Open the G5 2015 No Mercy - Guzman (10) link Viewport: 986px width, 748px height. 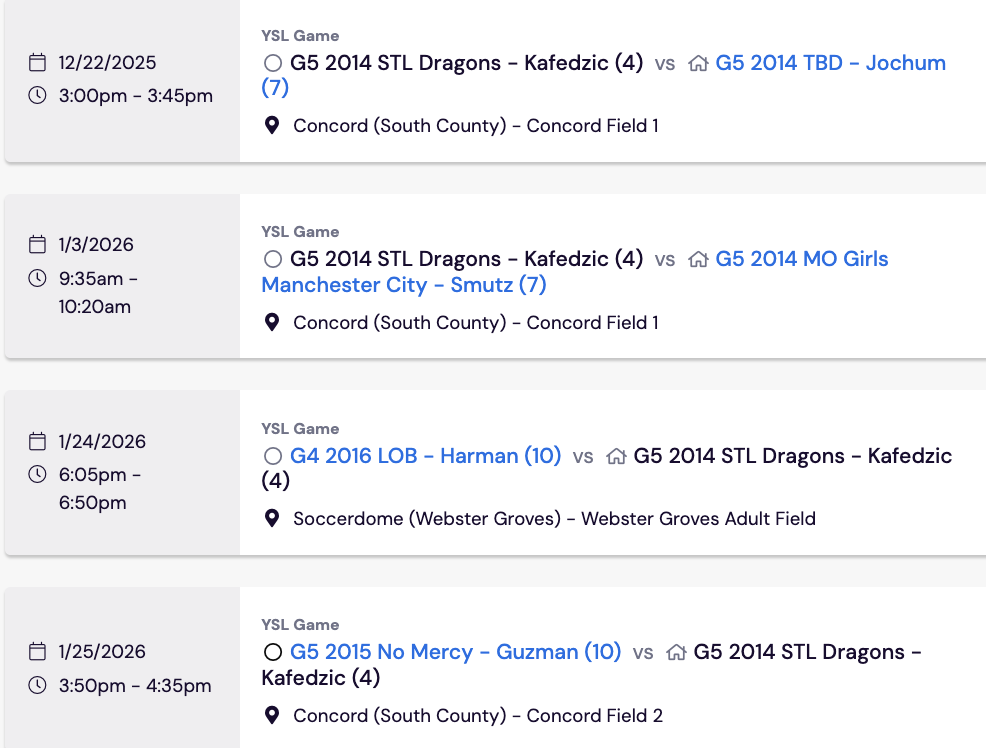tap(455, 652)
